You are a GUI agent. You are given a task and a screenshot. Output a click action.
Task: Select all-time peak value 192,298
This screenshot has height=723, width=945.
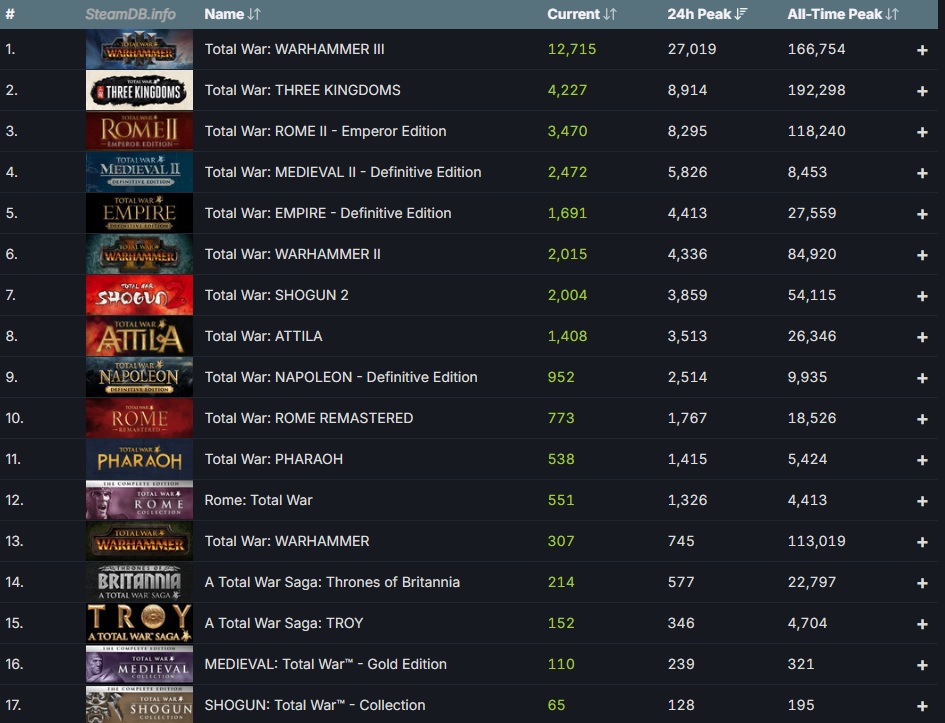(816, 90)
